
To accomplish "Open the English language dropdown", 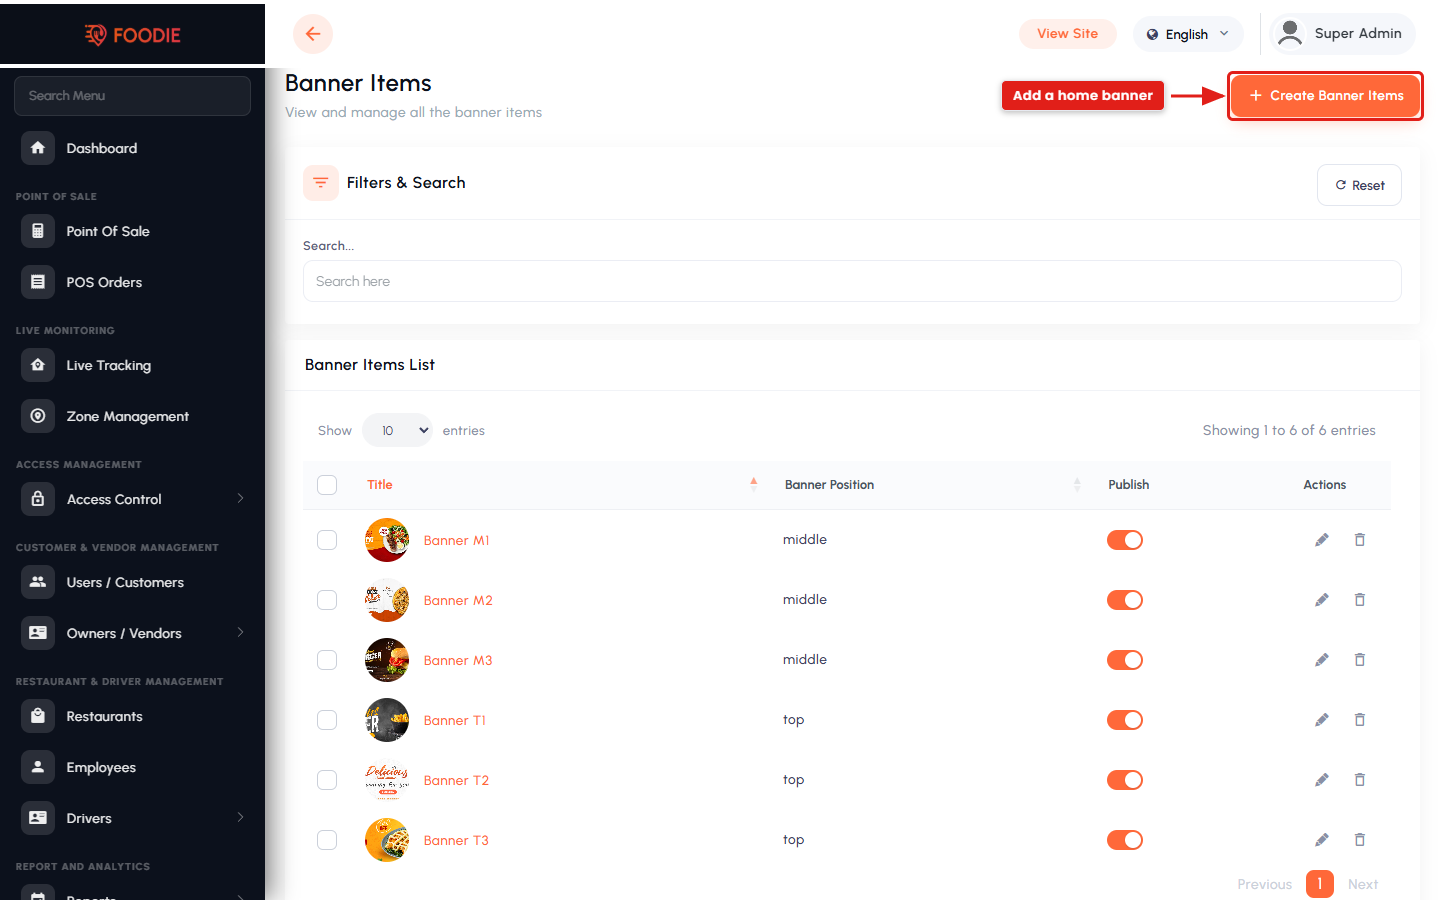I will (x=1188, y=34).
